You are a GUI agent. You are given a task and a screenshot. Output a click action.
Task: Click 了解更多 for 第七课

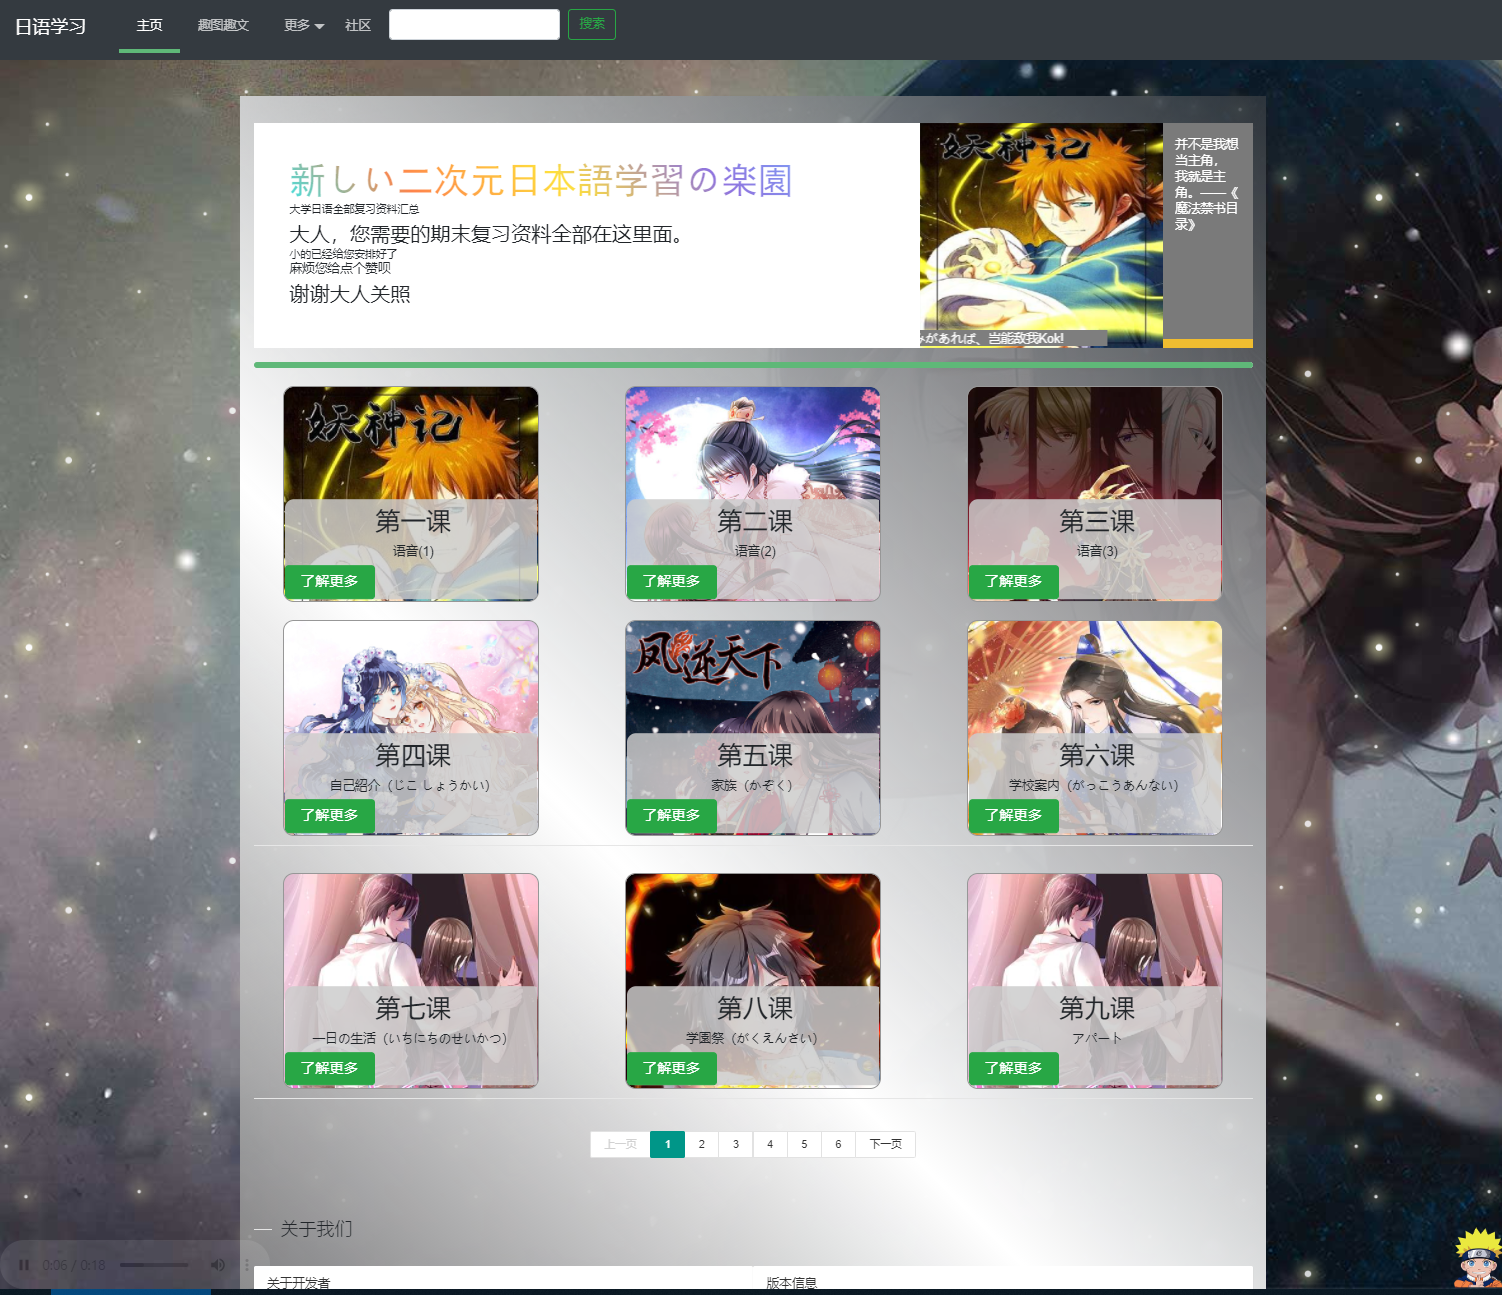click(x=330, y=1069)
